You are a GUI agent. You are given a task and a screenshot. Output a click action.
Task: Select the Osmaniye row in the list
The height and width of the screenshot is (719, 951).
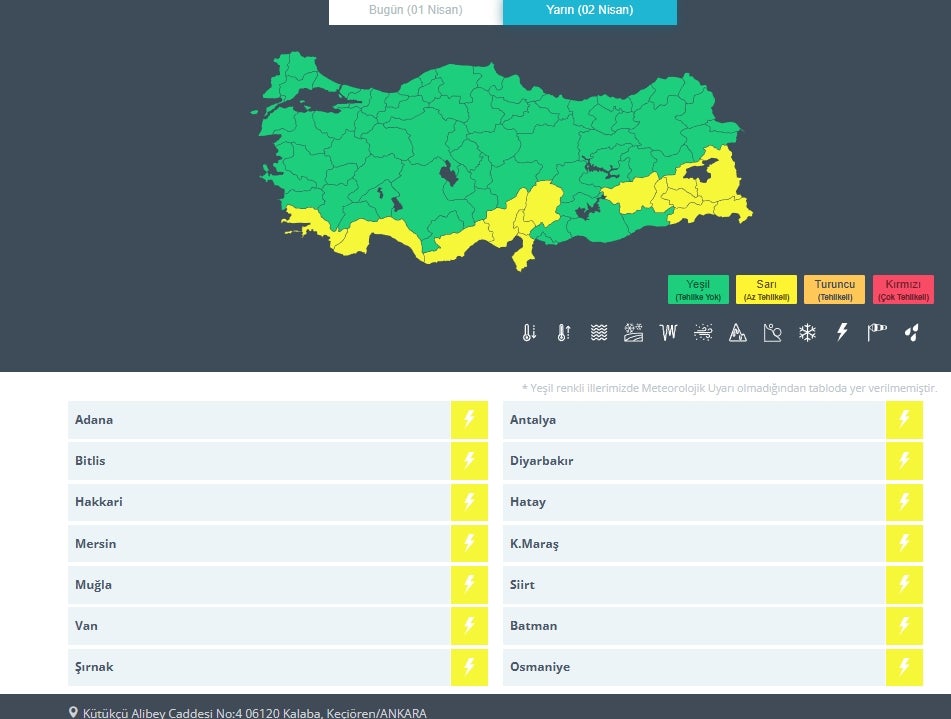point(694,667)
